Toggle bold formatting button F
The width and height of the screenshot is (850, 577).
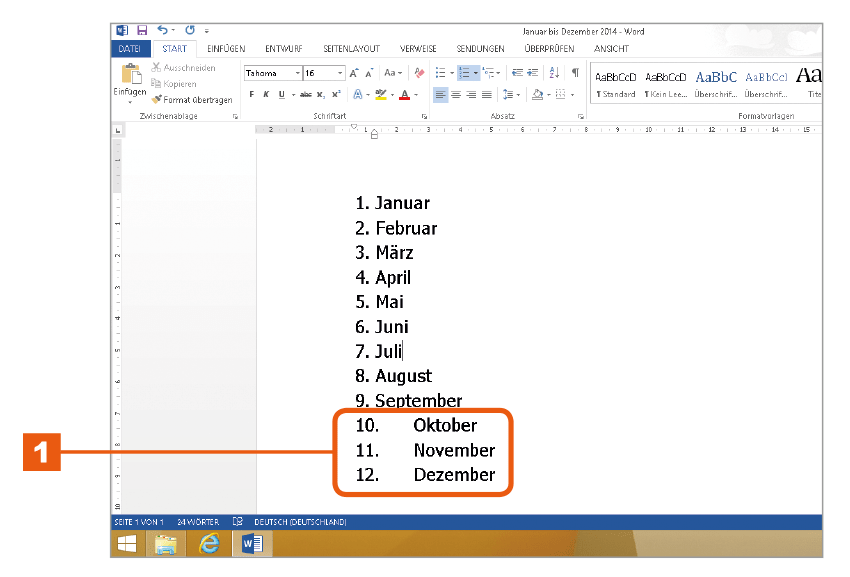tap(252, 94)
